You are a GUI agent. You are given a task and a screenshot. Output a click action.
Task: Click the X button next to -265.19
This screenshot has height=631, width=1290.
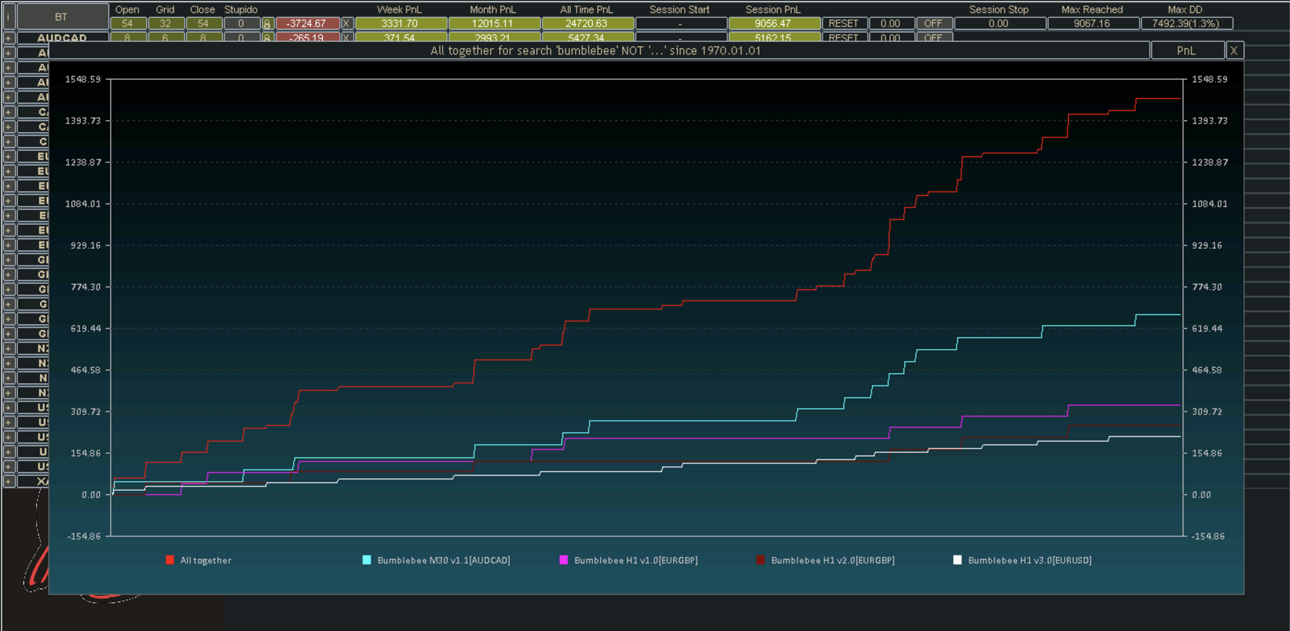[346, 38]
